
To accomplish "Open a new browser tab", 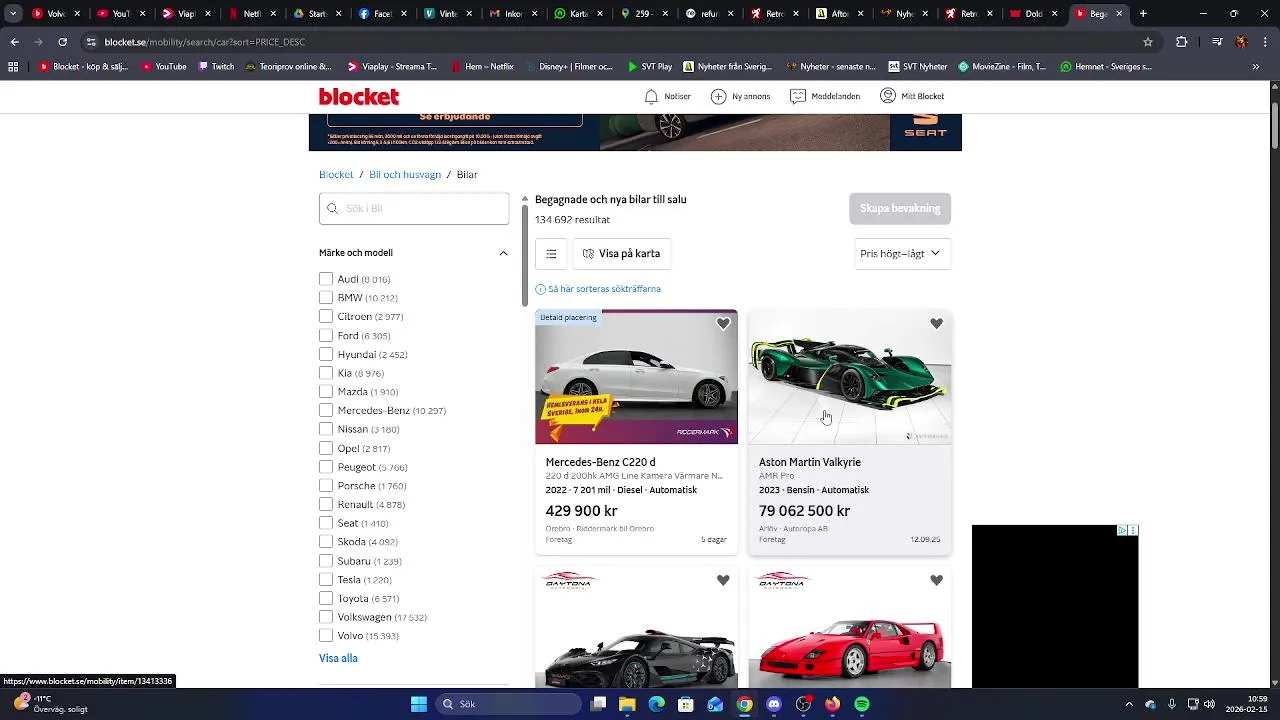I will pos(1143,14).
